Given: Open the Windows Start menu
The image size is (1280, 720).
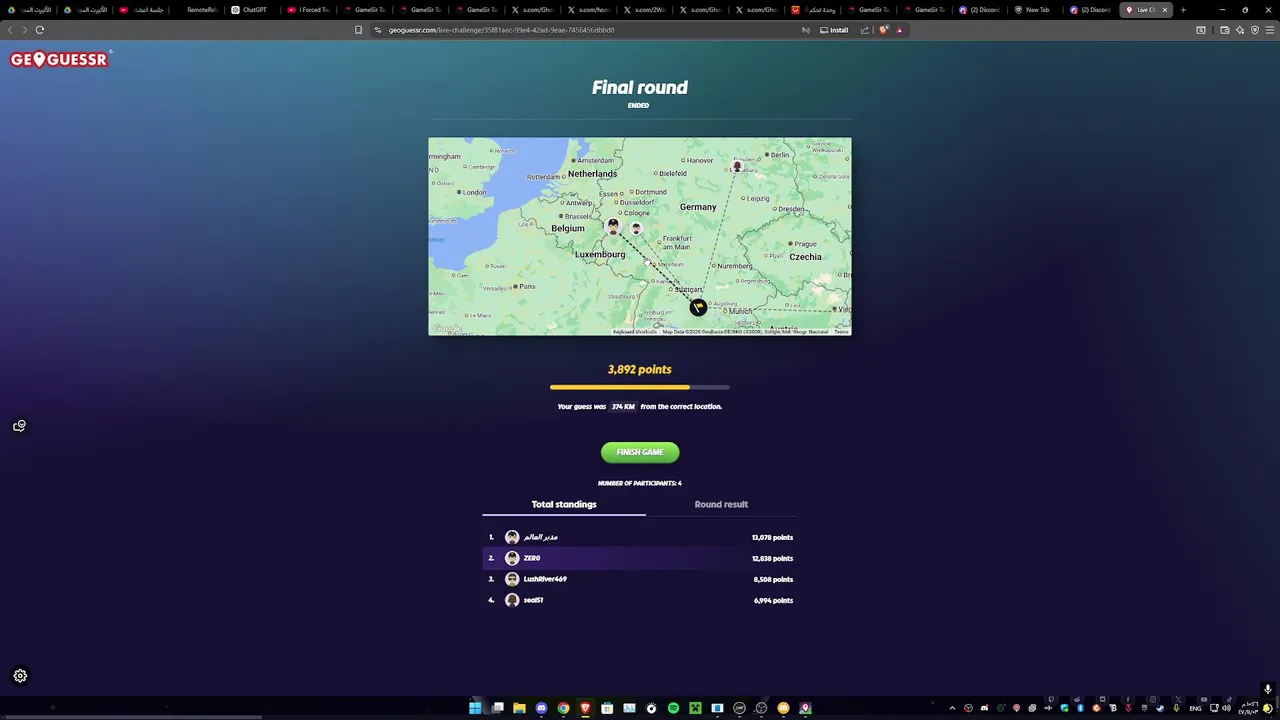Looking at the screenshot, I should click(475, 708).
